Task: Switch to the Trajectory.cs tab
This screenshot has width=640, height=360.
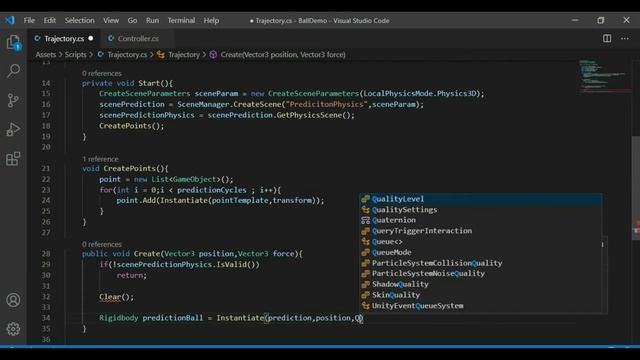Action: 64,38
